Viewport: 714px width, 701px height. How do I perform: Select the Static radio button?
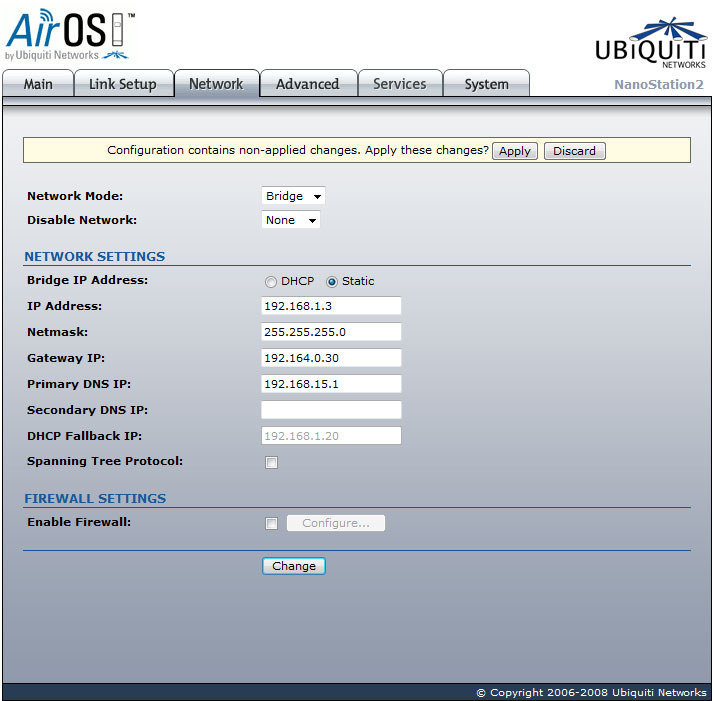(332, 282)
